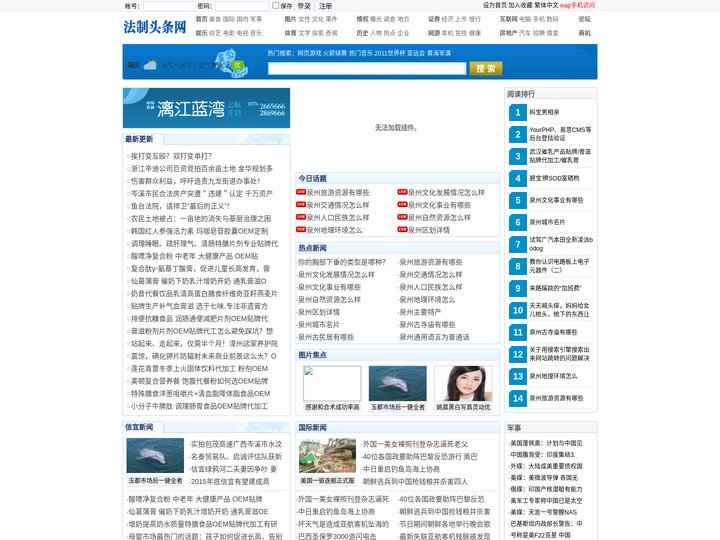
Task: Click rank number 6 badge in 阅读排行
Action: click(518, 223)
